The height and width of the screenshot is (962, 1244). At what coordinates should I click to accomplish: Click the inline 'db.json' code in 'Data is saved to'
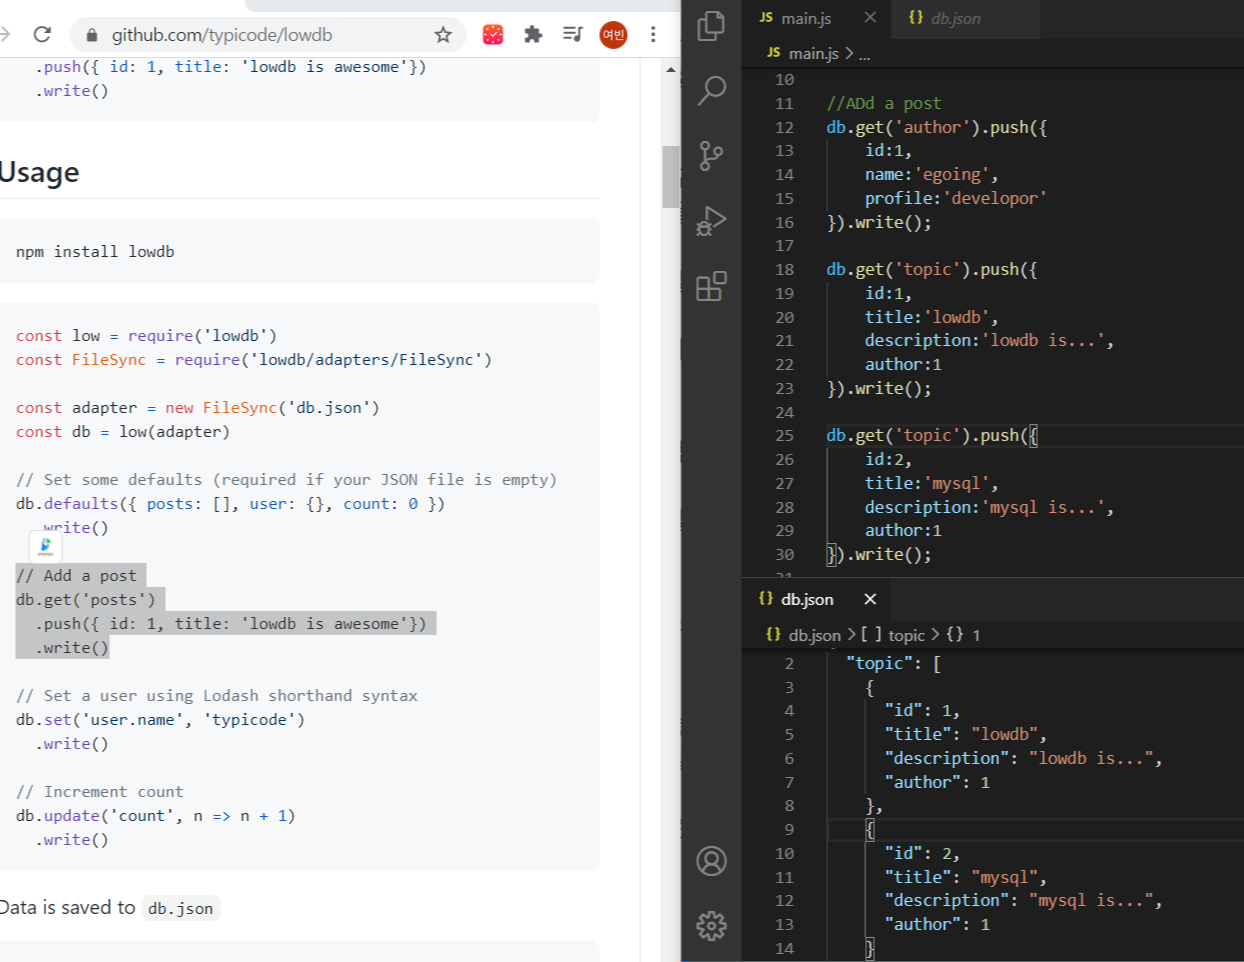coord(180,908)
